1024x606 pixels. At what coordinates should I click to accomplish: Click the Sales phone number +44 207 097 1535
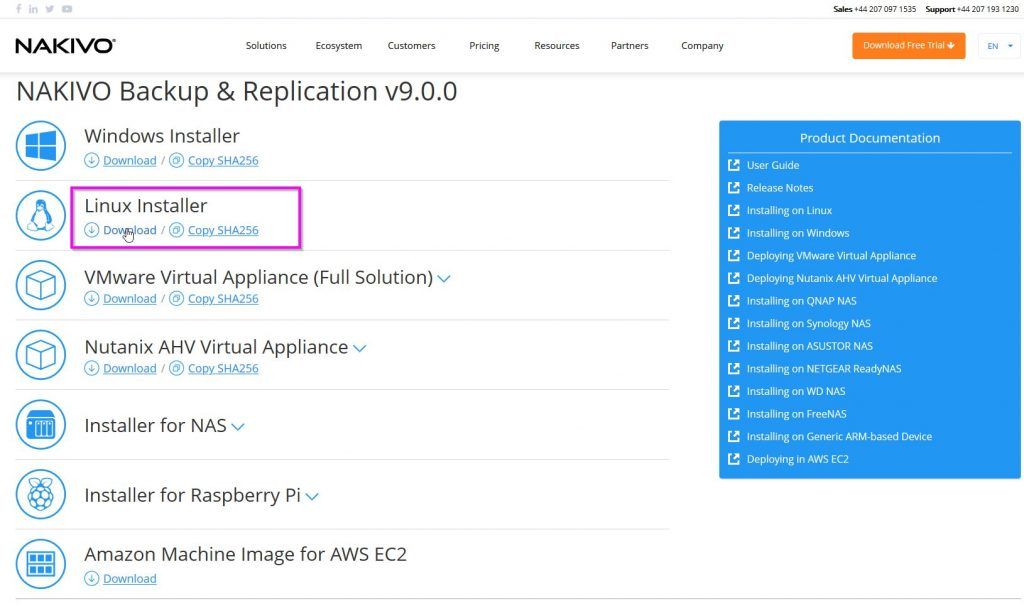(x=885, y=9)
